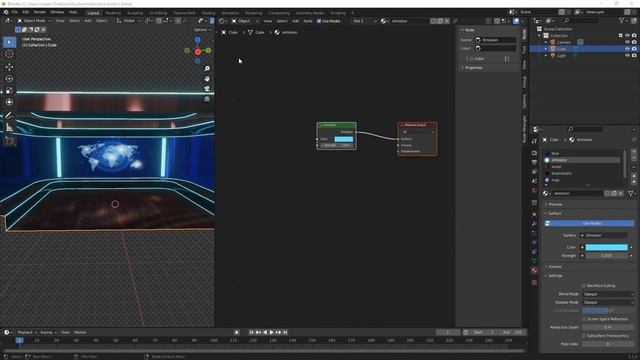Enable Screen Space Refraction checkbox
The height and width of the screenshot is (360, 640).
(x=584, y=319)
